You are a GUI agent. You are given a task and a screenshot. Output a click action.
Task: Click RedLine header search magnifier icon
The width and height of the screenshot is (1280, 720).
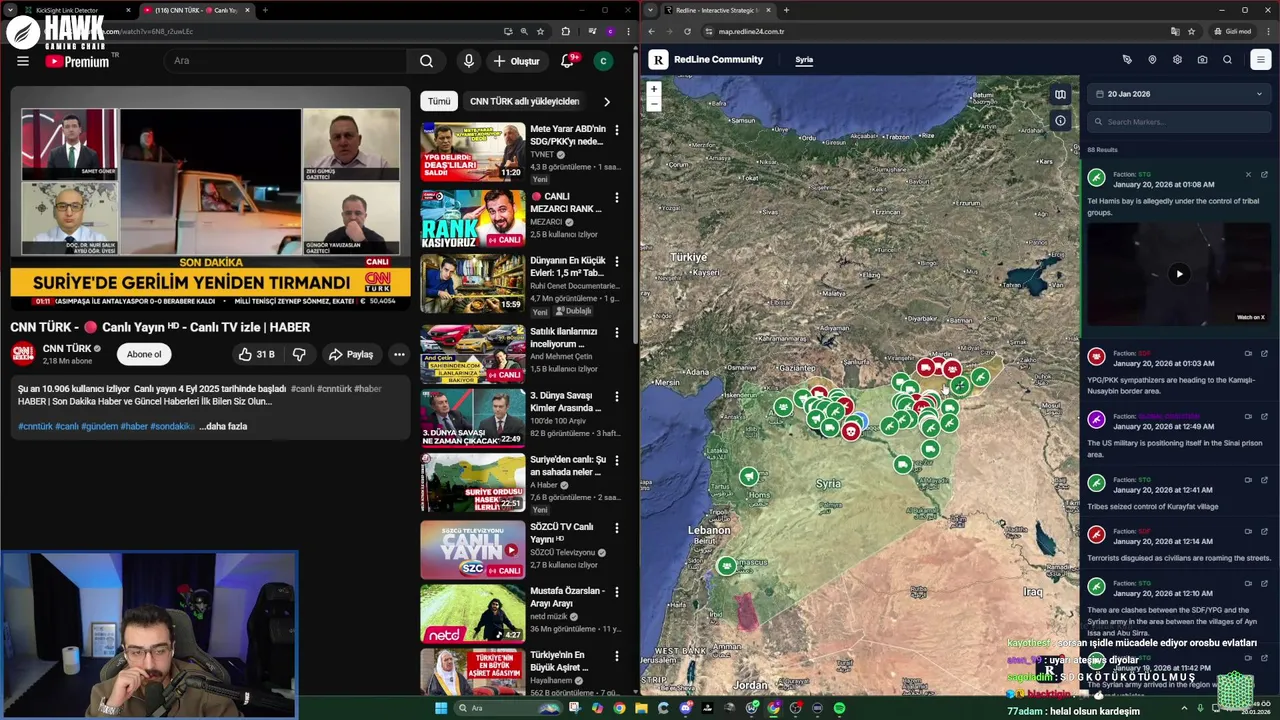pos(1227,60)
